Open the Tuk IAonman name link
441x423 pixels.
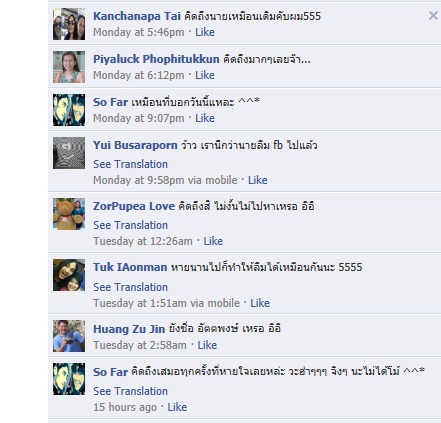click(x=130, y=267)
